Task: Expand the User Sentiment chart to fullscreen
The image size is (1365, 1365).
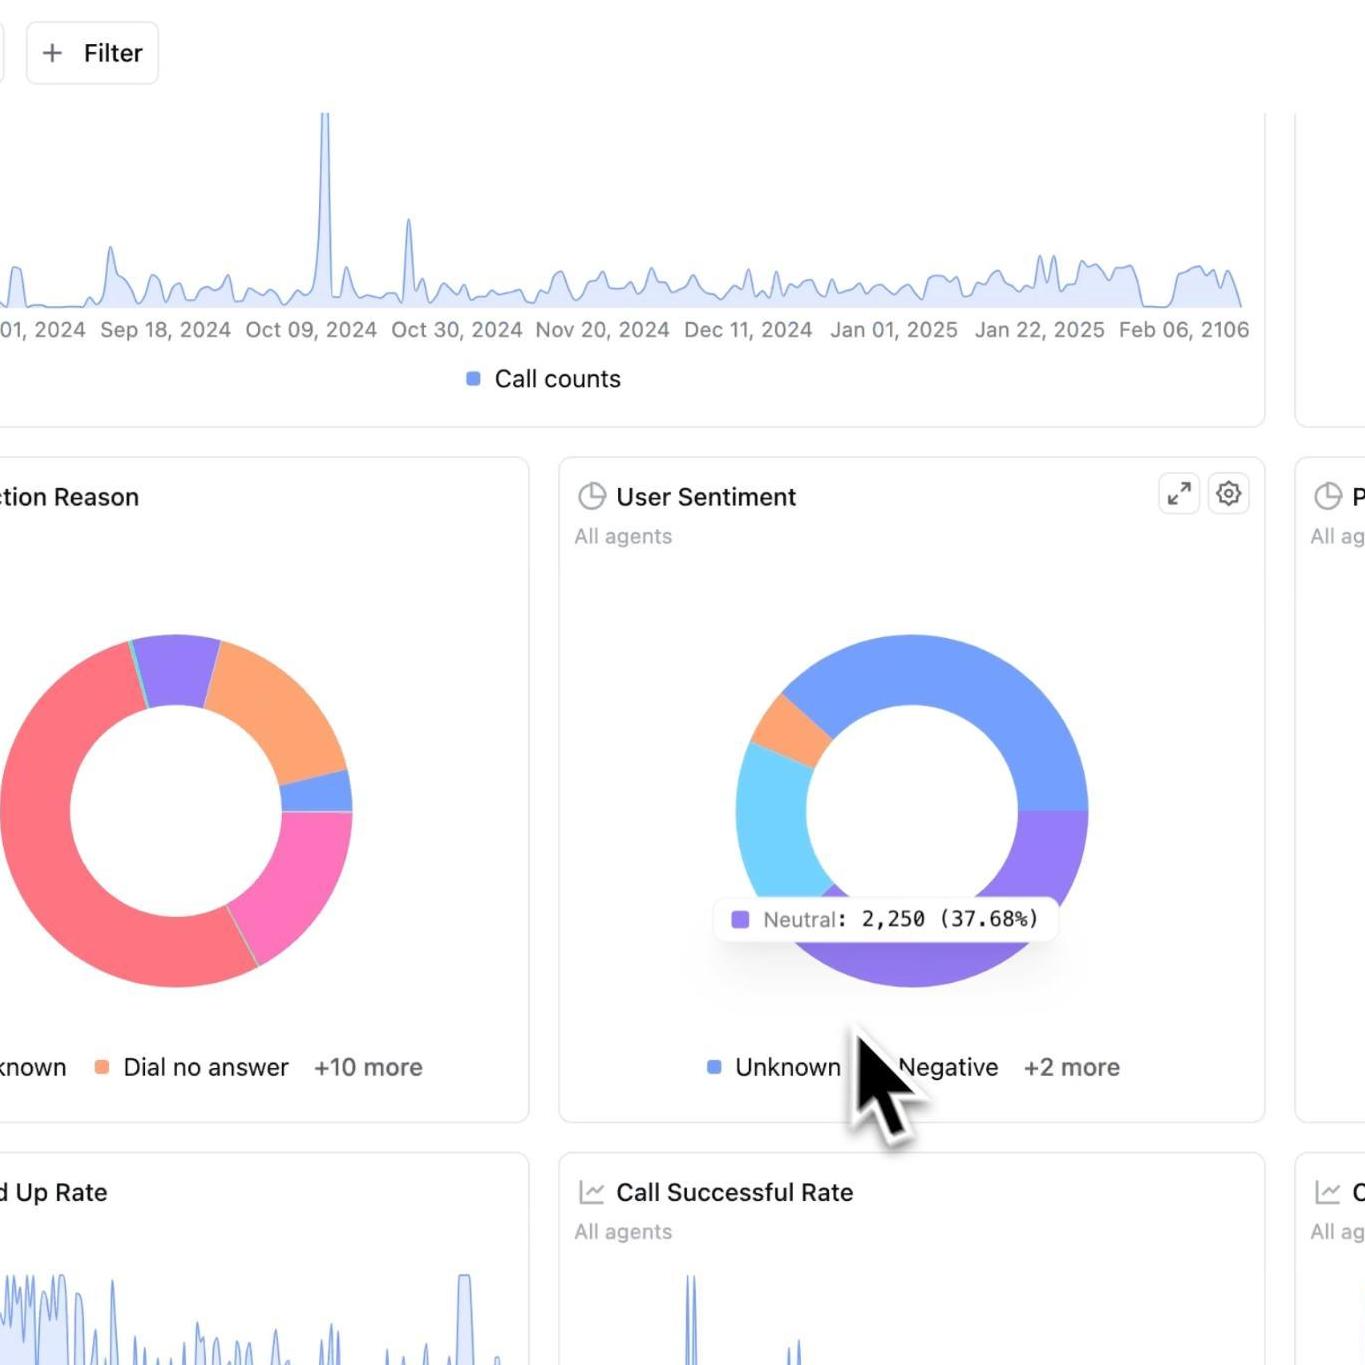Action: point(1179,494)
